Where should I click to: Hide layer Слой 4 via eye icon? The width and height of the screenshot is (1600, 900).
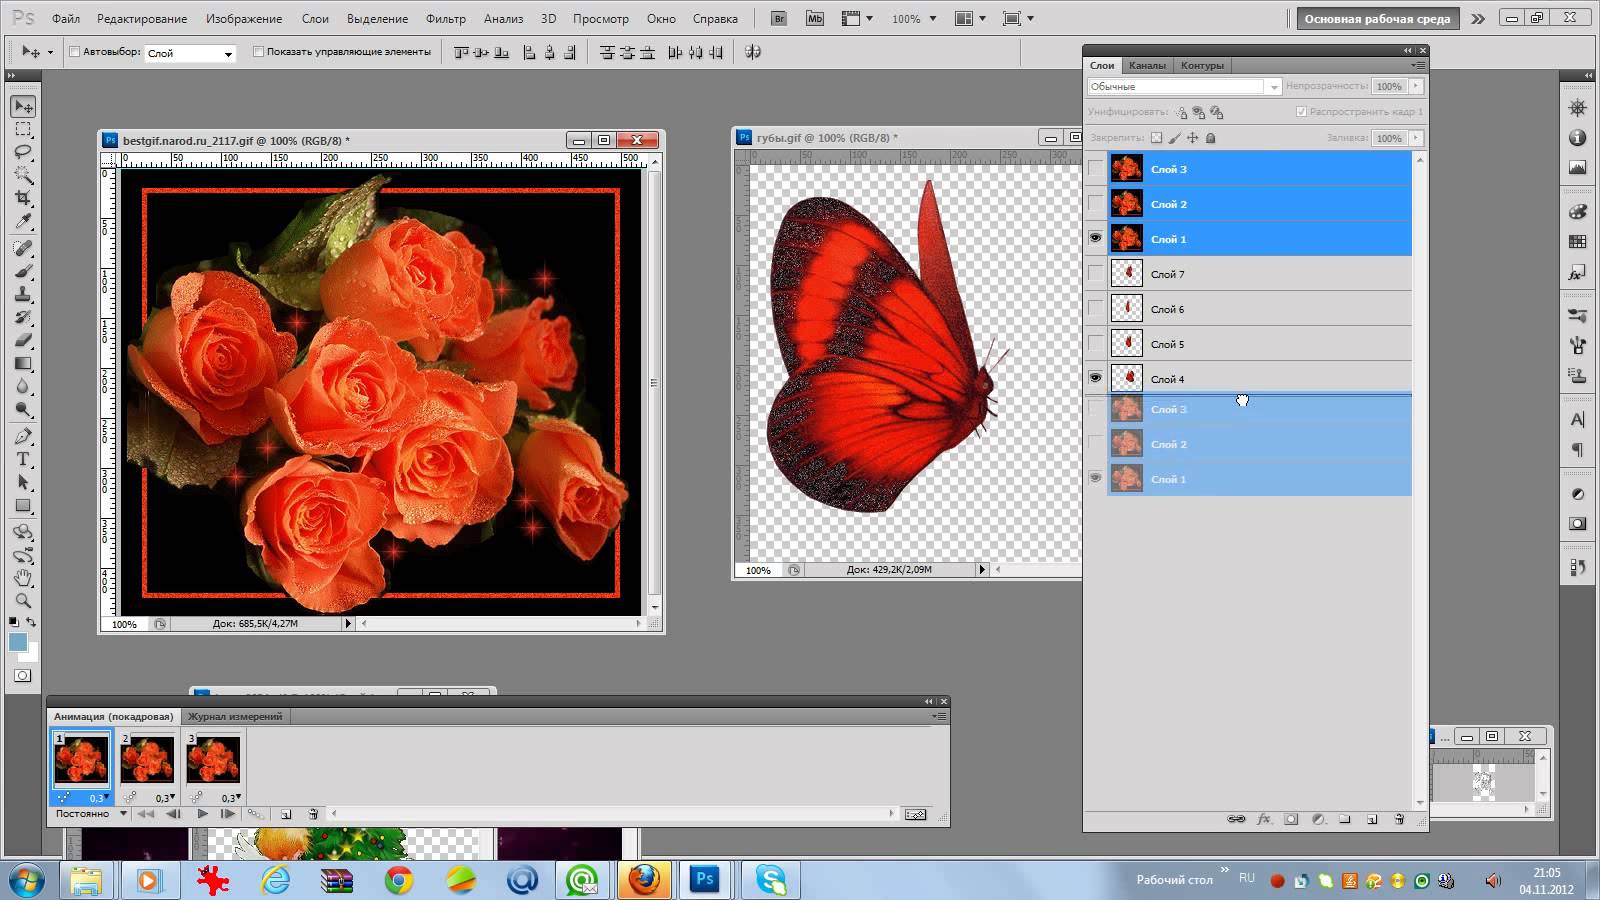pyautogui.click(x=1096, y=378)
